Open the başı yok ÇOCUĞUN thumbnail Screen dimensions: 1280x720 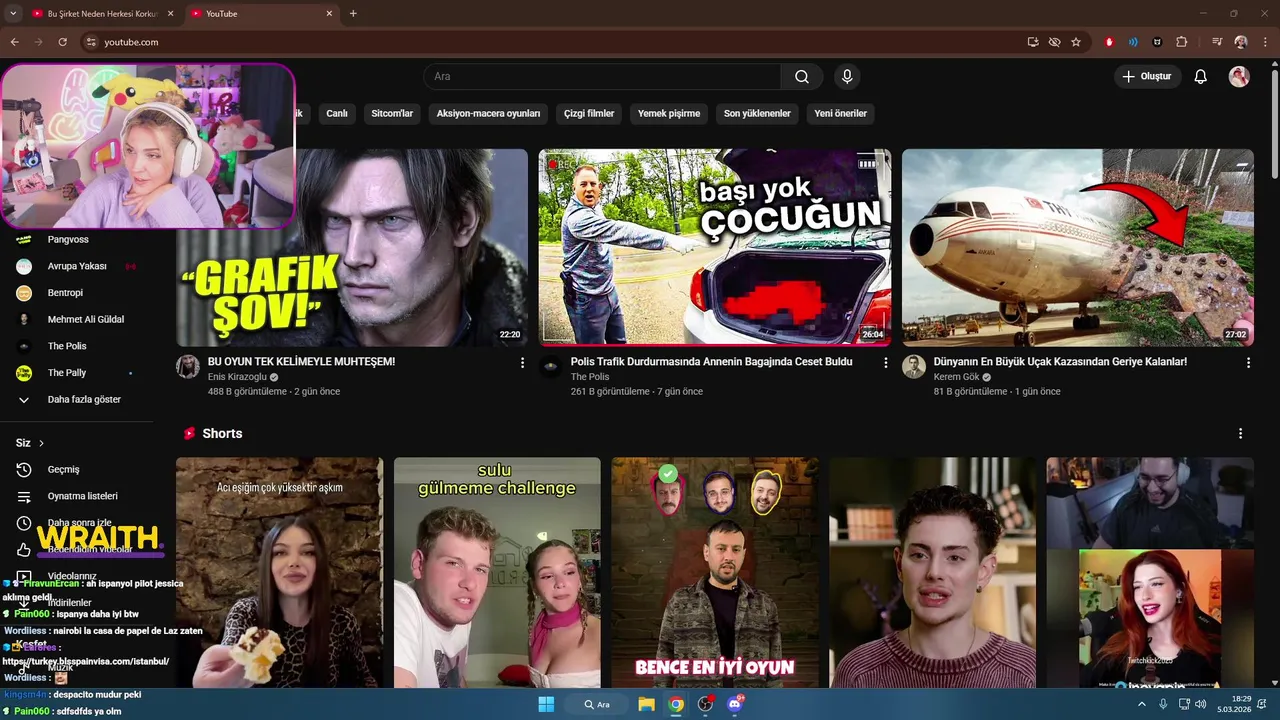tap(715, 247)
